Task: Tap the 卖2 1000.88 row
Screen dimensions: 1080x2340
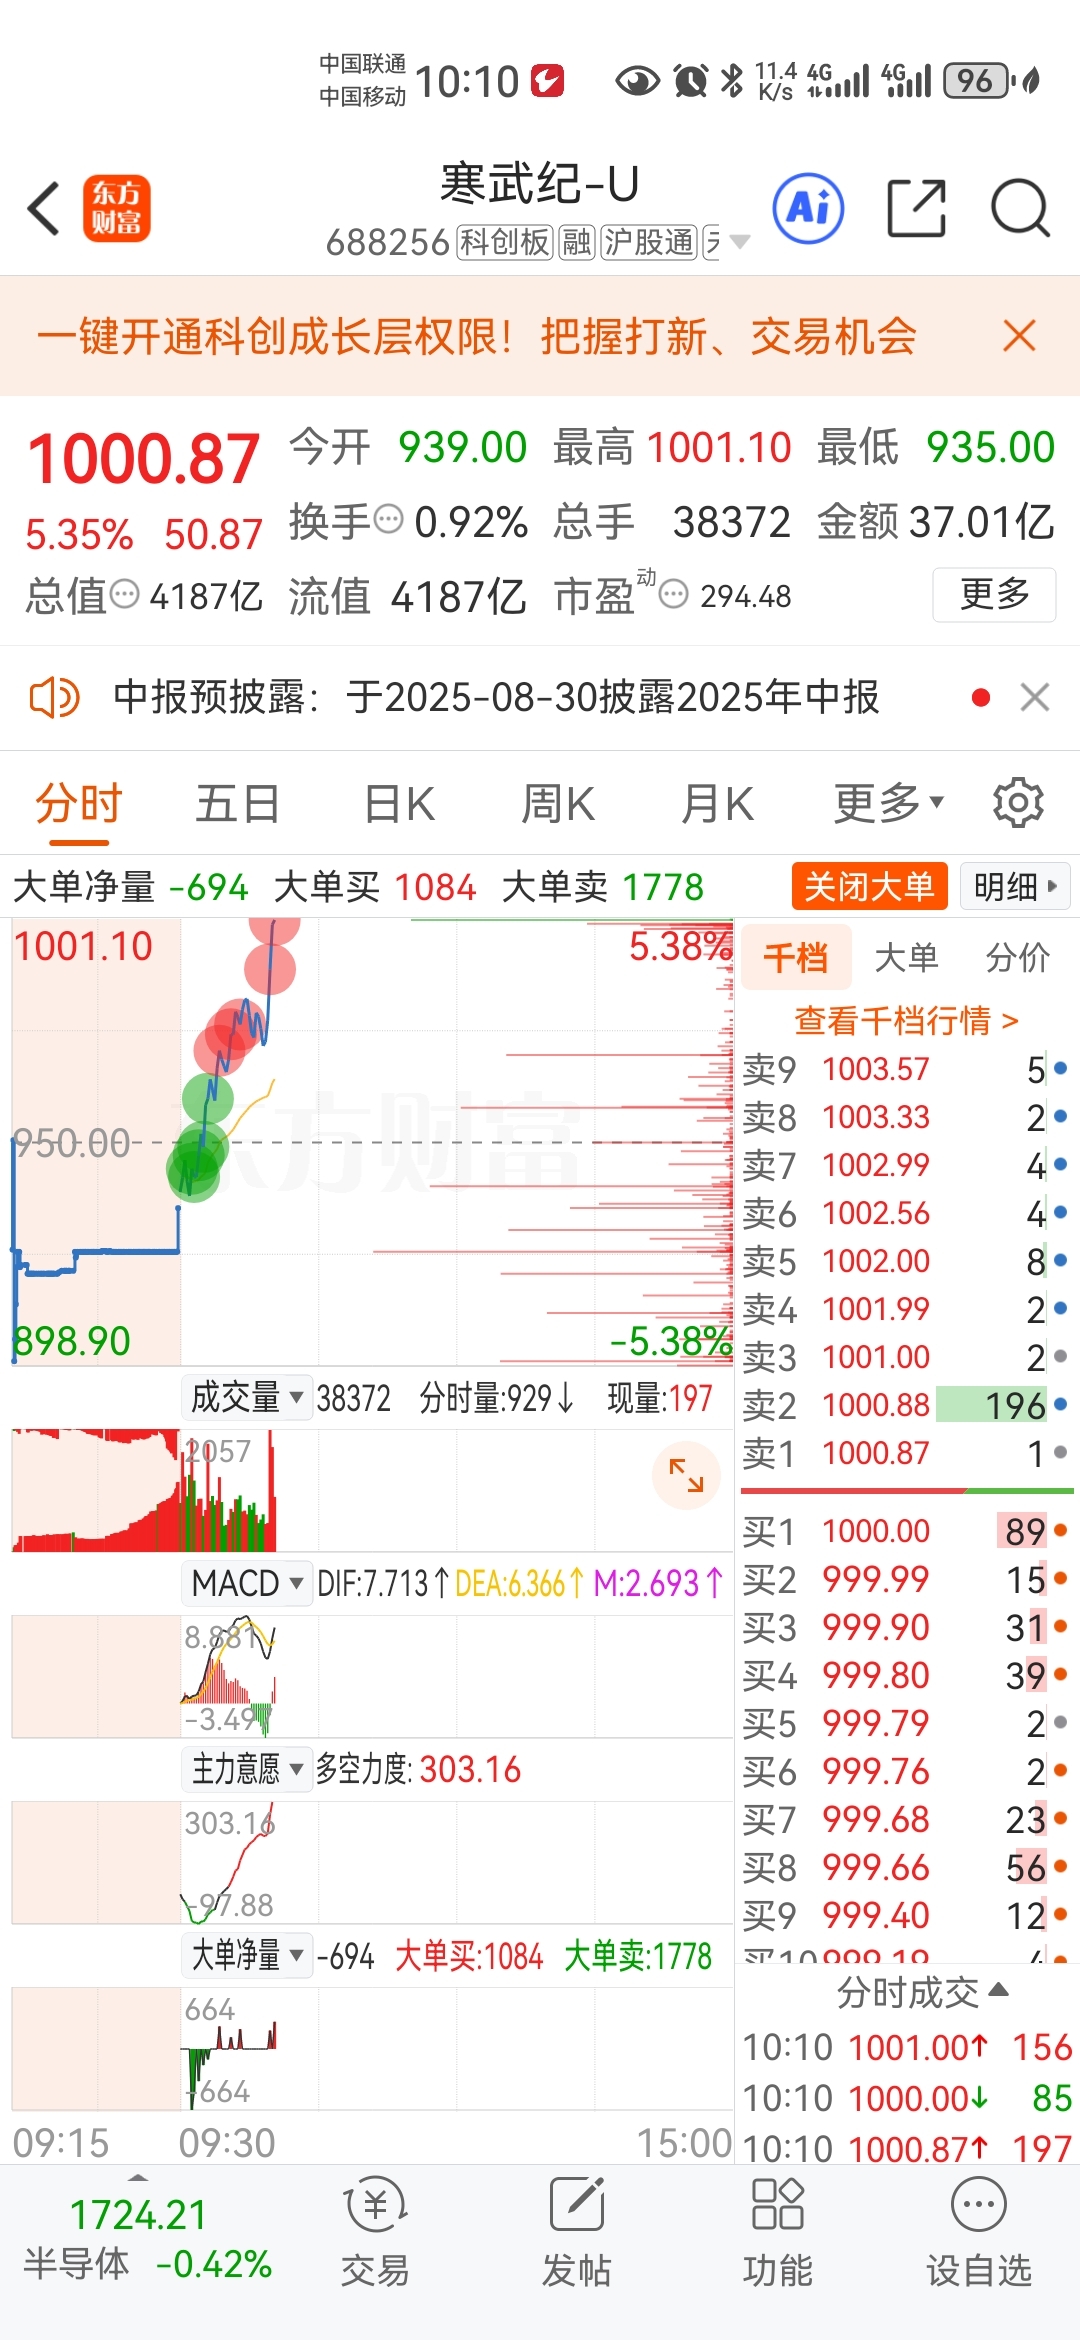Action: point(906,1404)
